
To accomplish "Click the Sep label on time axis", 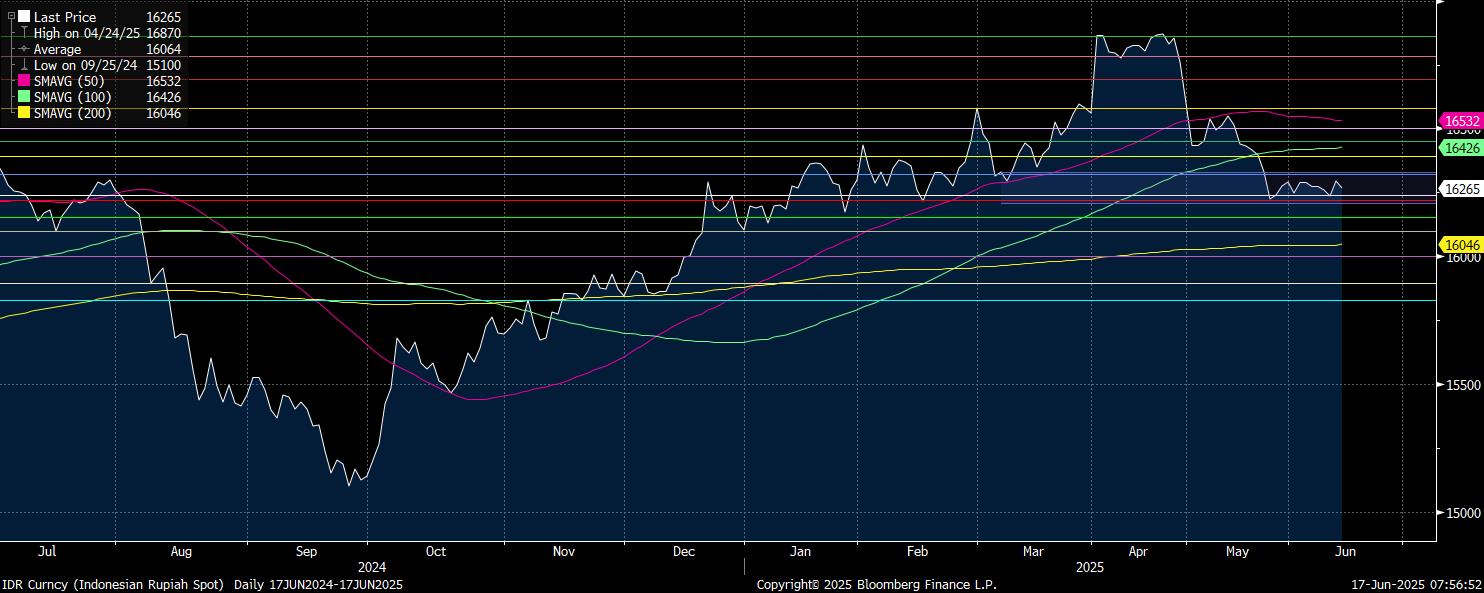I will 306,551.
